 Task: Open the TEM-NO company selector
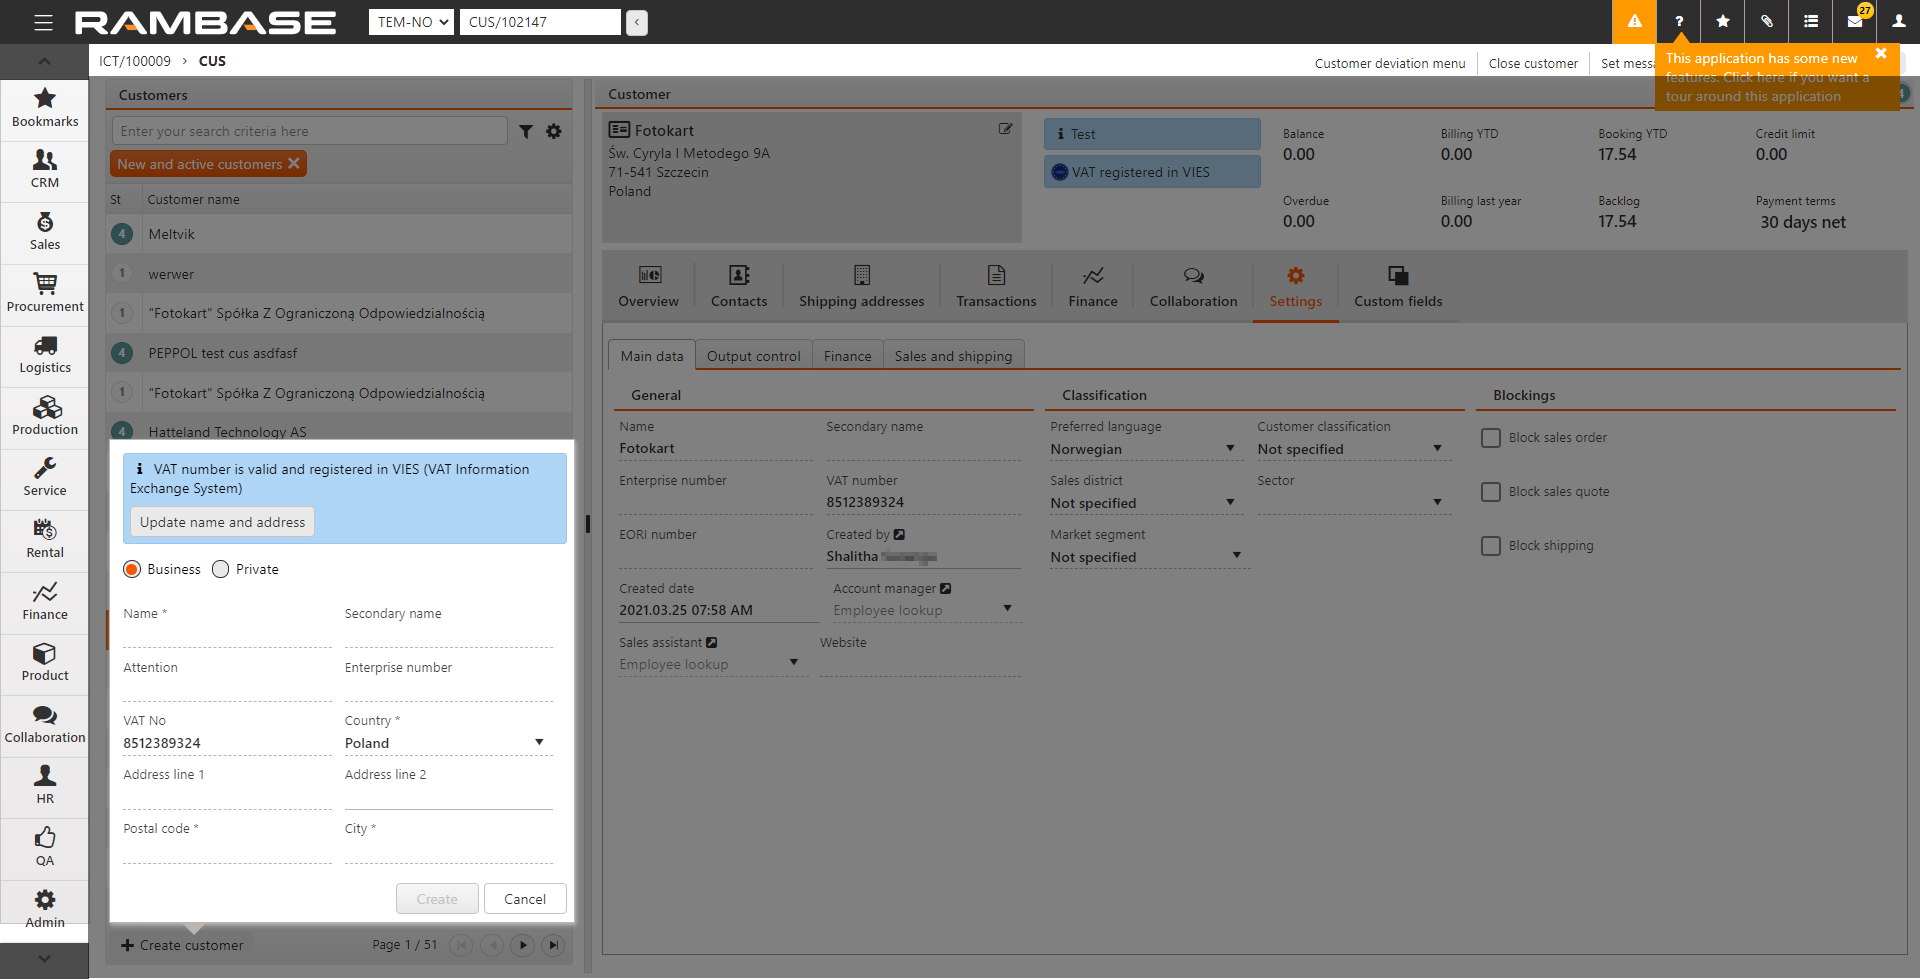411,22
